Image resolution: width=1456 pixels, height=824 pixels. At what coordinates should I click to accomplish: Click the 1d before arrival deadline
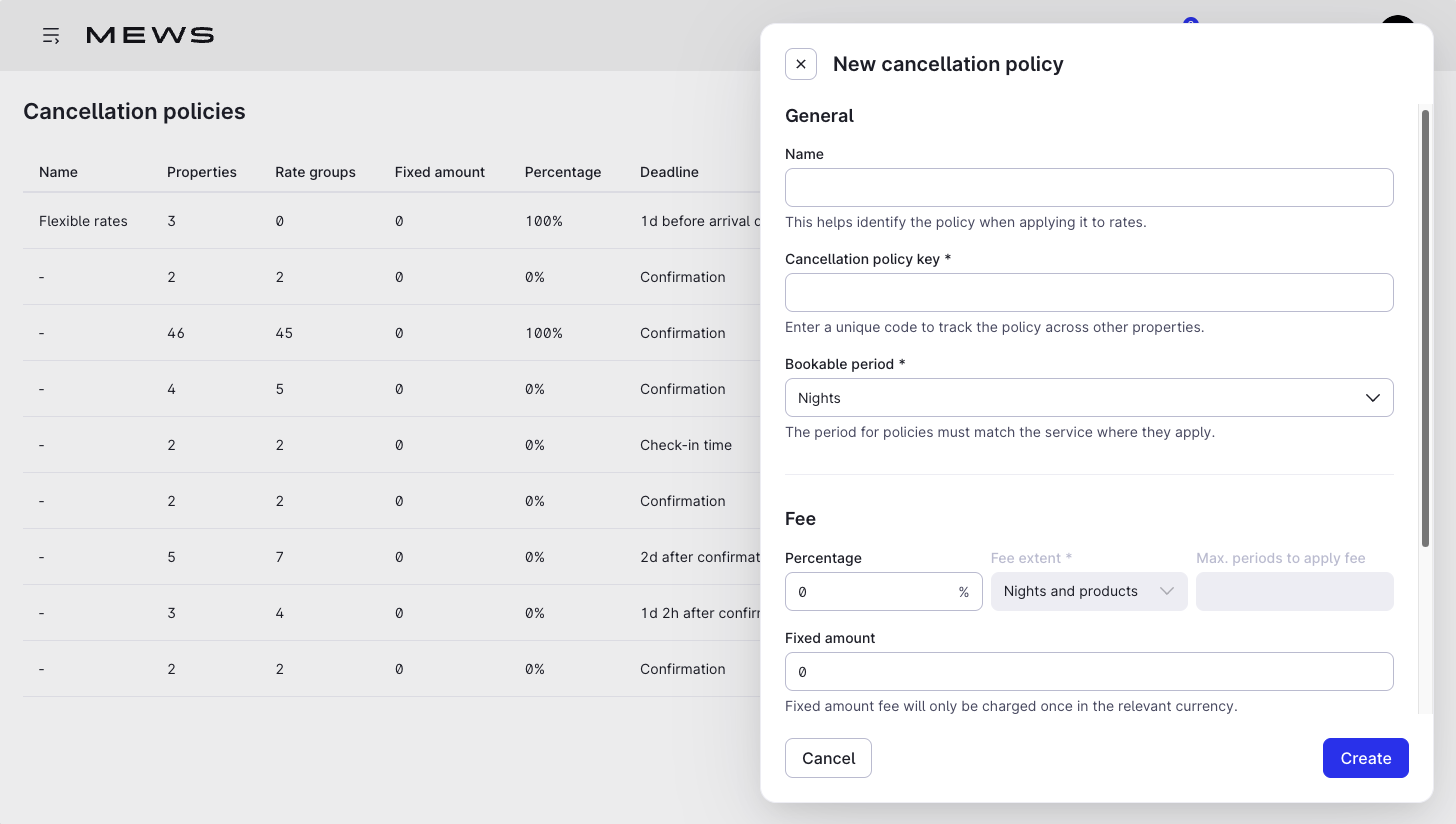[x=700, y=221]
